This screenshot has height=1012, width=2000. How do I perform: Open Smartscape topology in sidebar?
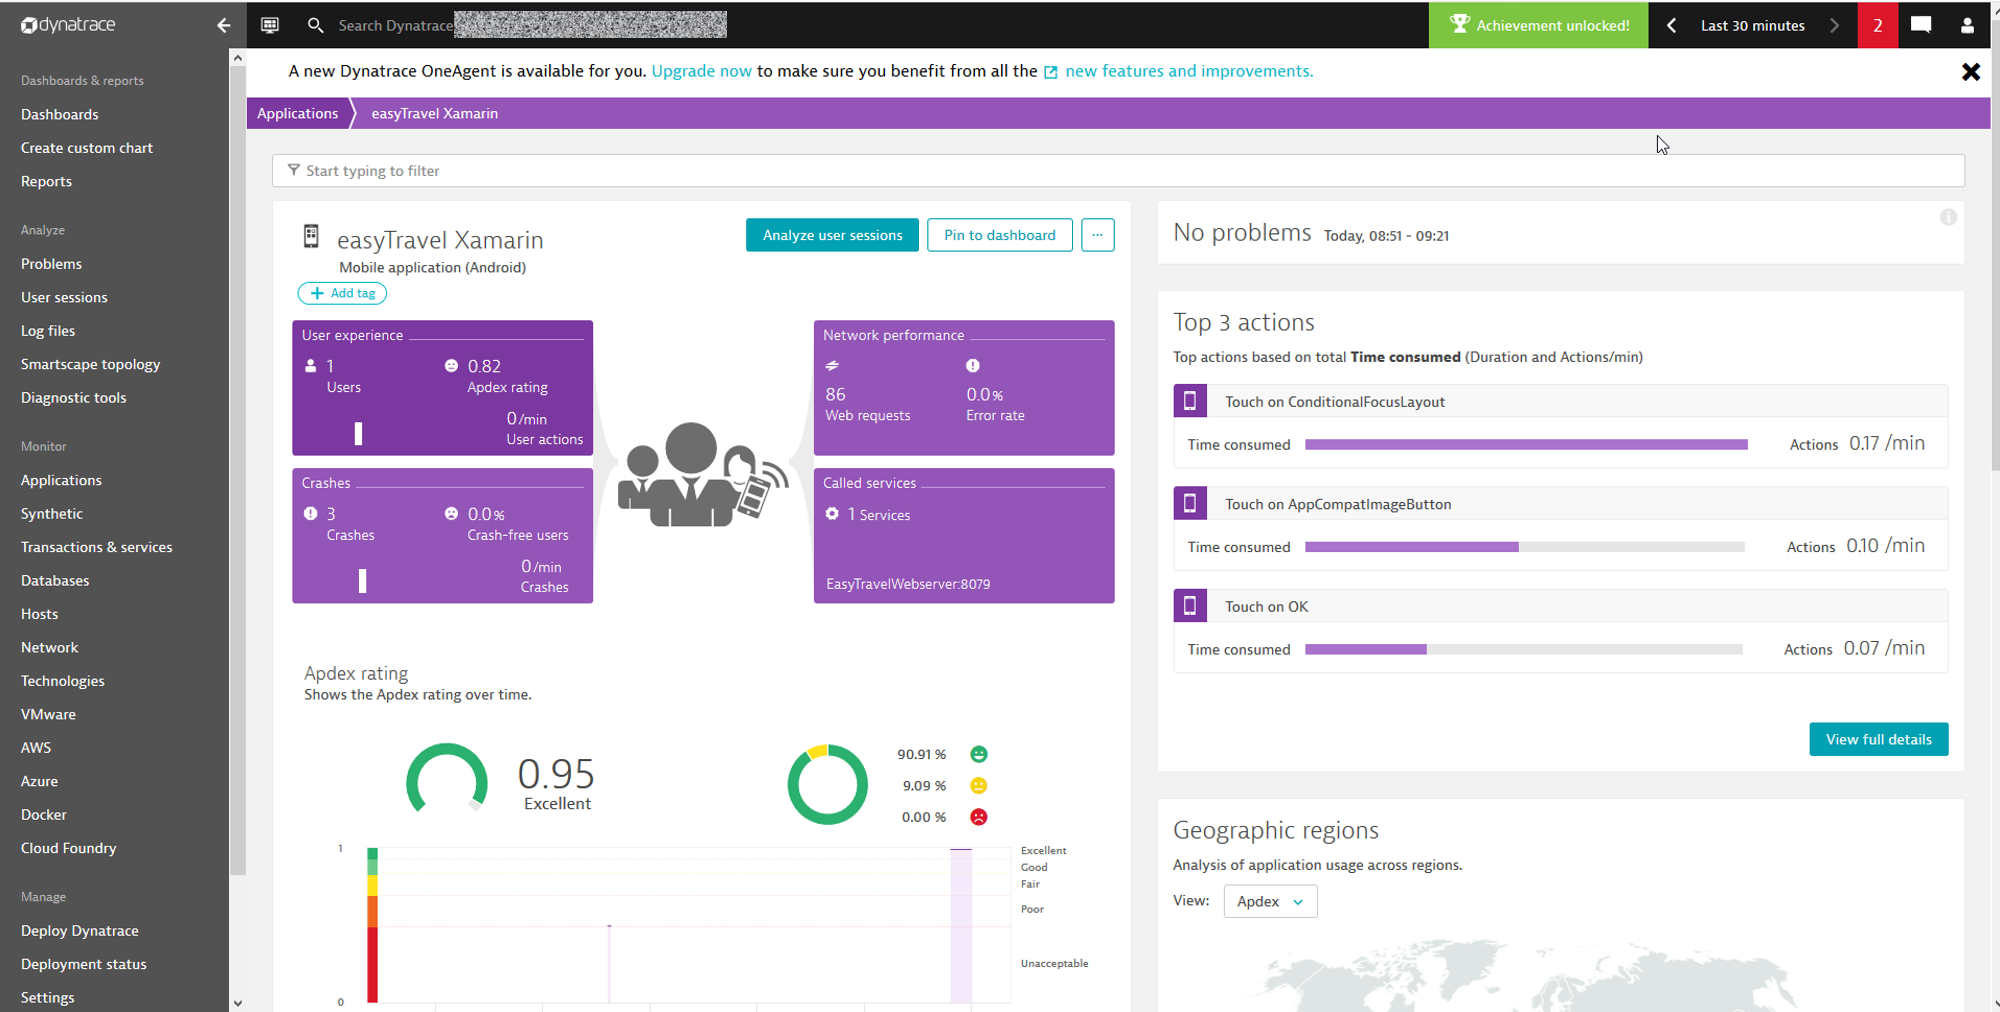coord(90,364)
